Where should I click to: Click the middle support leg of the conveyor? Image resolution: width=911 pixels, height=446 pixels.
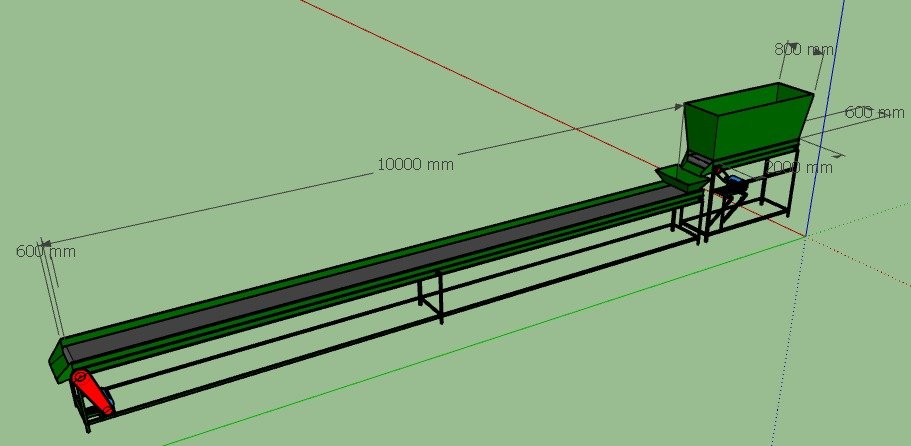coord(431,295)
